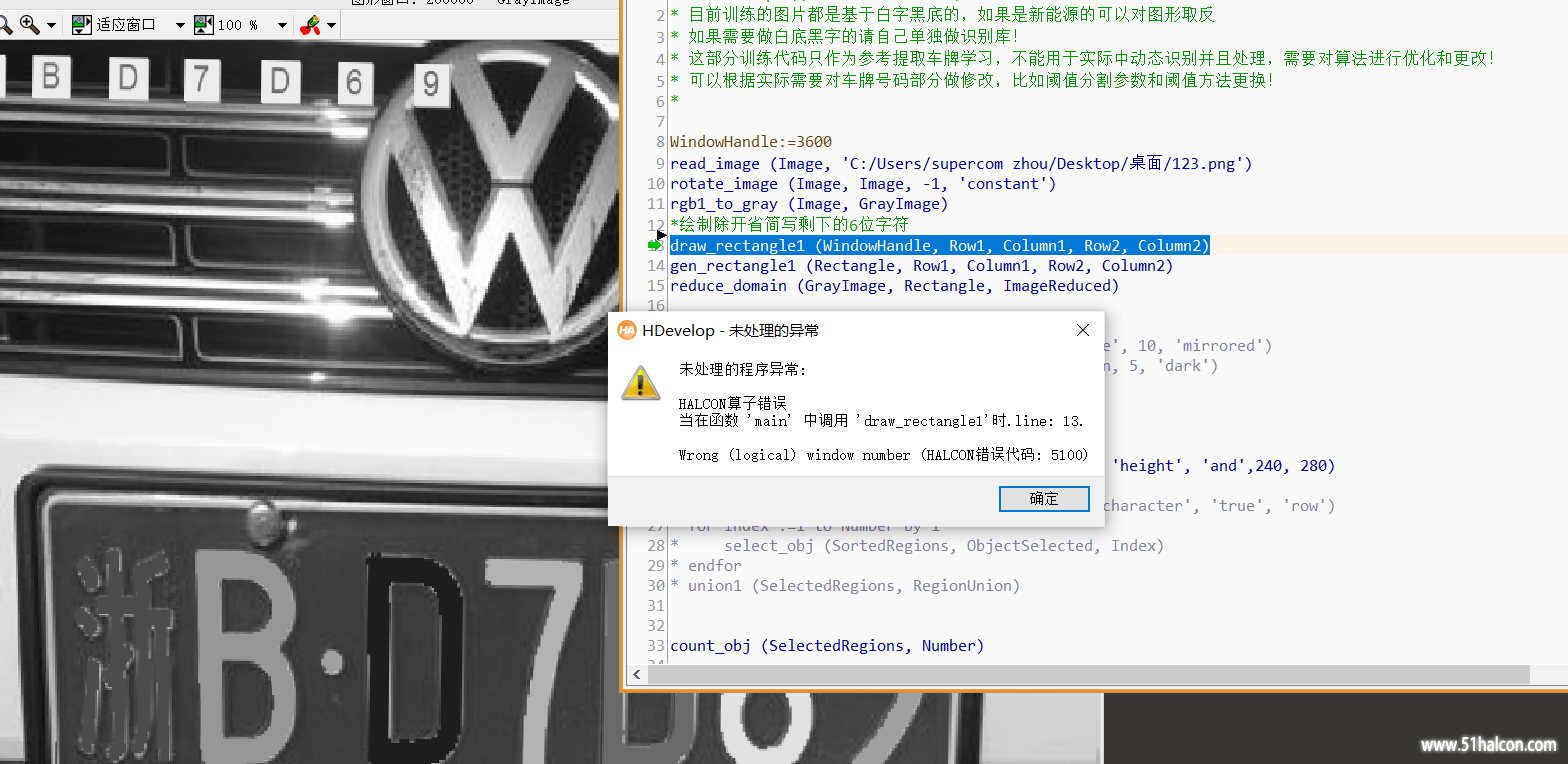The height and width of the screenshot is (764, 1568).
Task: Click the zoom-in magnifier tool icon
Action: tap(30, 24)
